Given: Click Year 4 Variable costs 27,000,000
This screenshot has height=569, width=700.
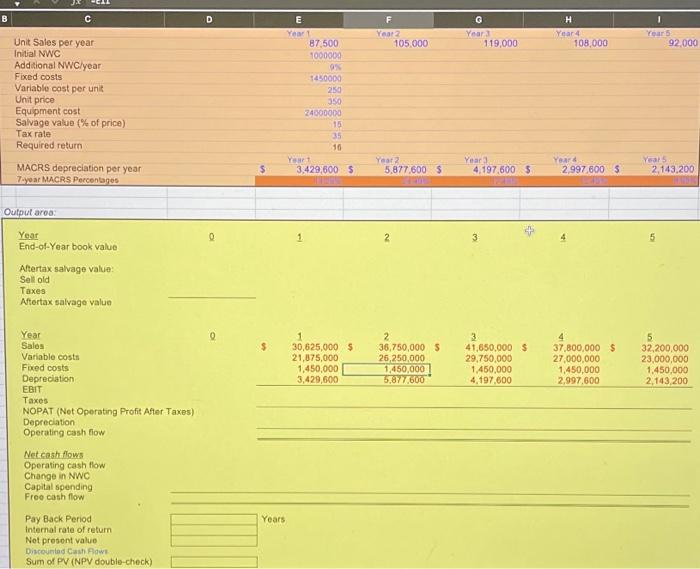Looking at the screenshot, I should click(576, 359).
